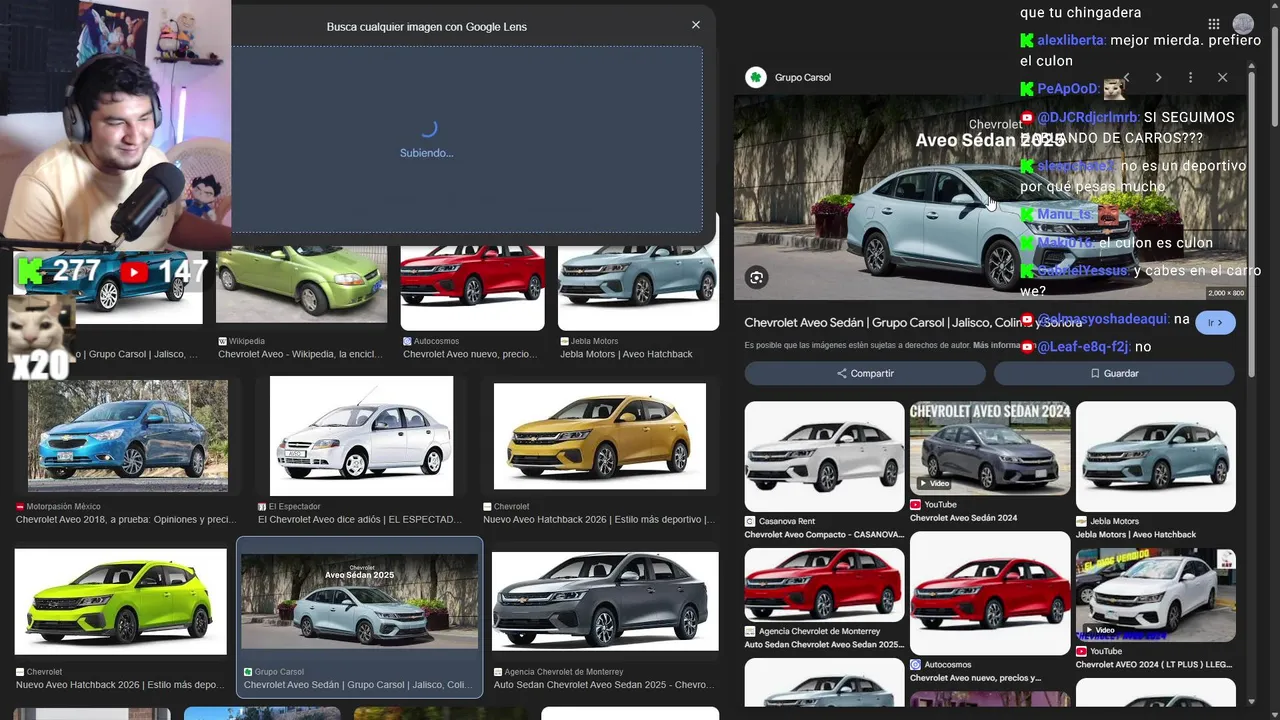Image resolution: width=1280 pixels, height=720 pixels.
Task: Click Video badge on Aveo Sedan 2024 thumbnail
Action: [x=934, y=484]
